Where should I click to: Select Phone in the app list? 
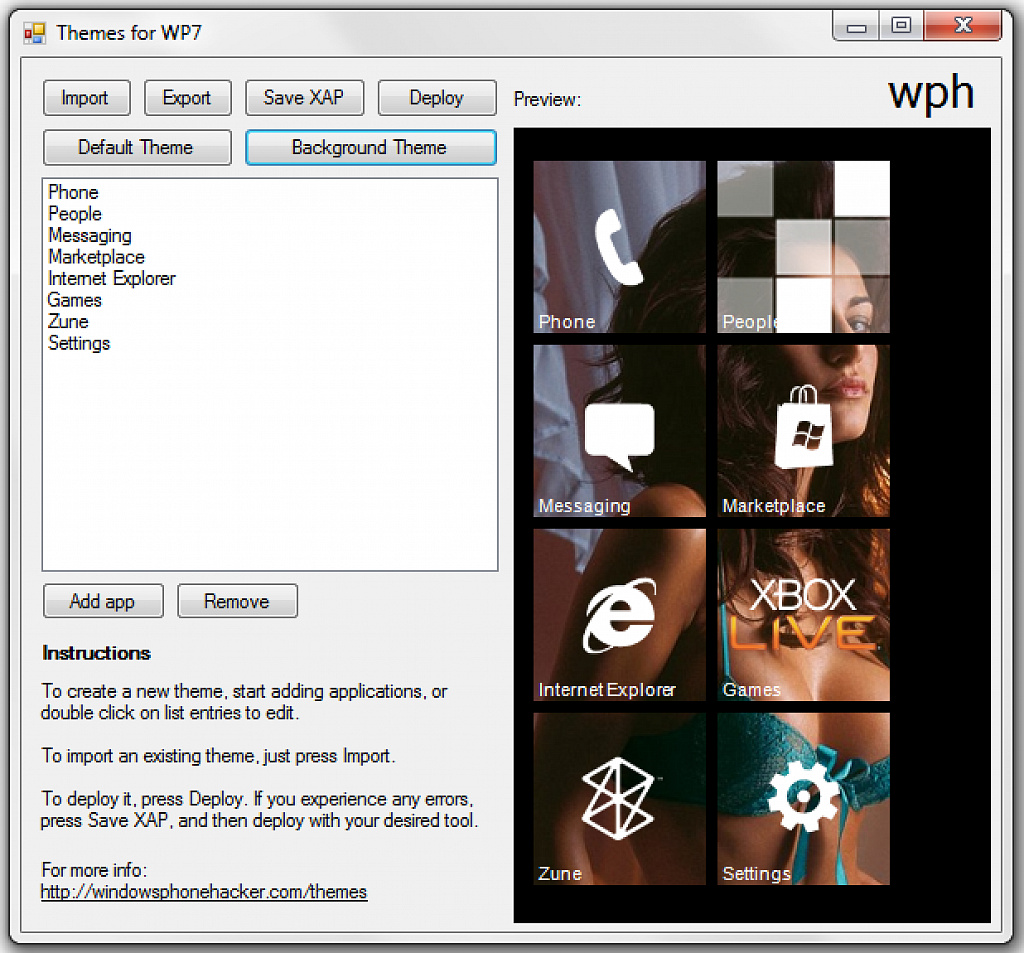[73, 193]
